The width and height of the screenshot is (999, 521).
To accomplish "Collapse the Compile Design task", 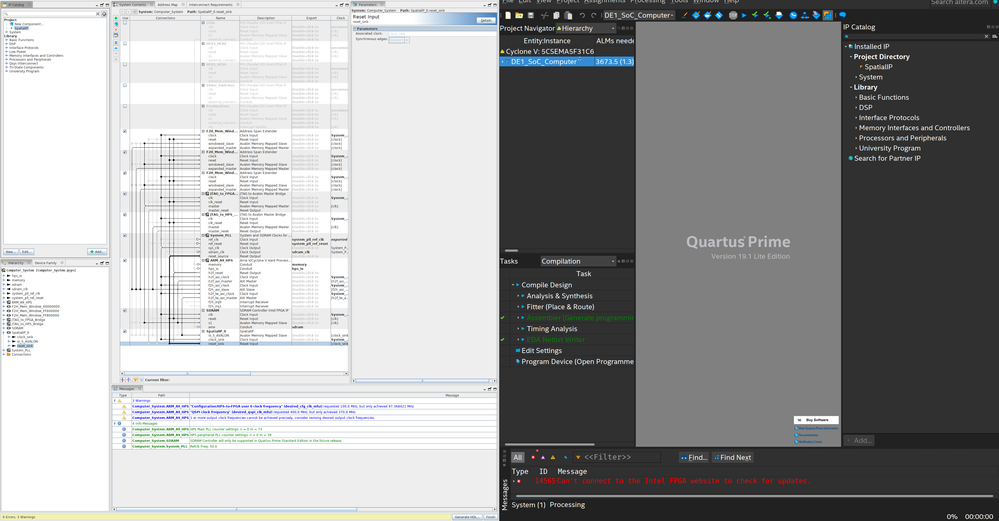I will click(x=513, y=285).
